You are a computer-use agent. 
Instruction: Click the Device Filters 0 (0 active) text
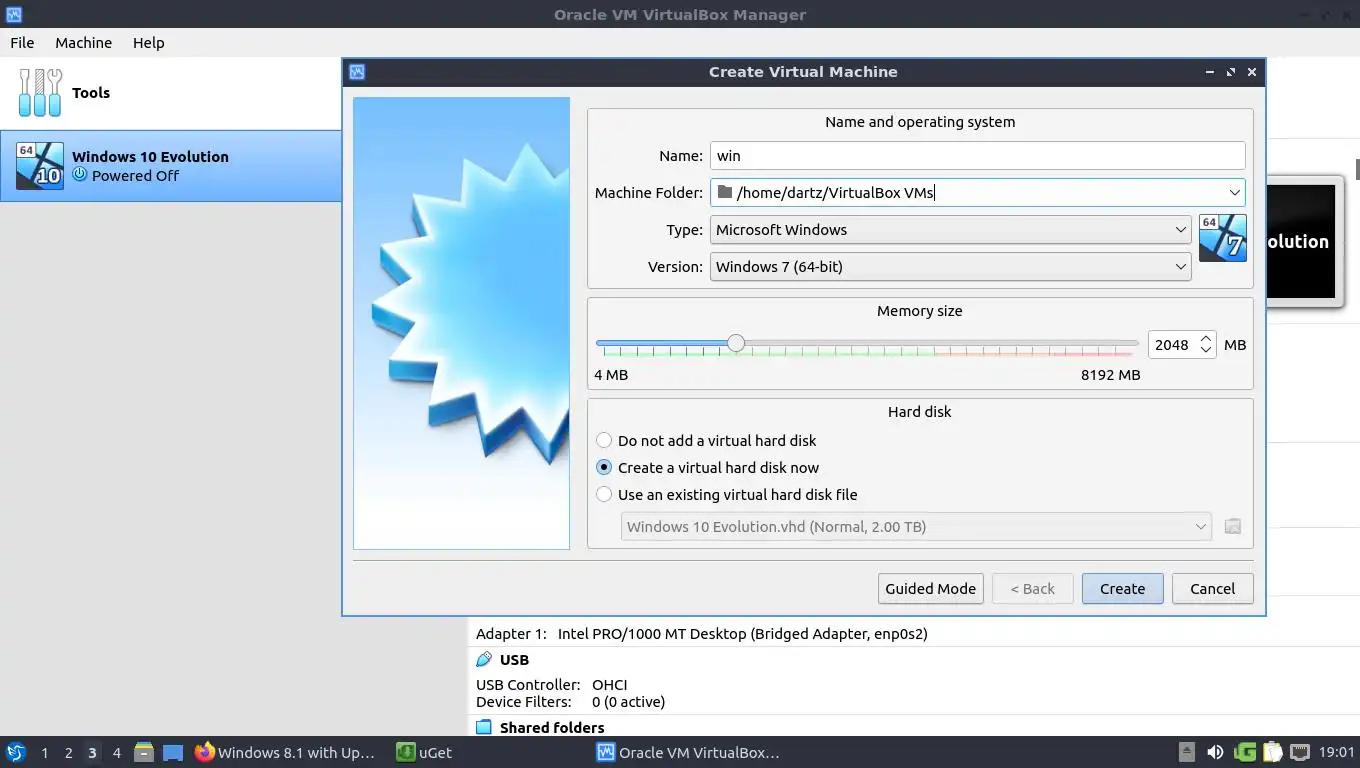tap(570, 702)
